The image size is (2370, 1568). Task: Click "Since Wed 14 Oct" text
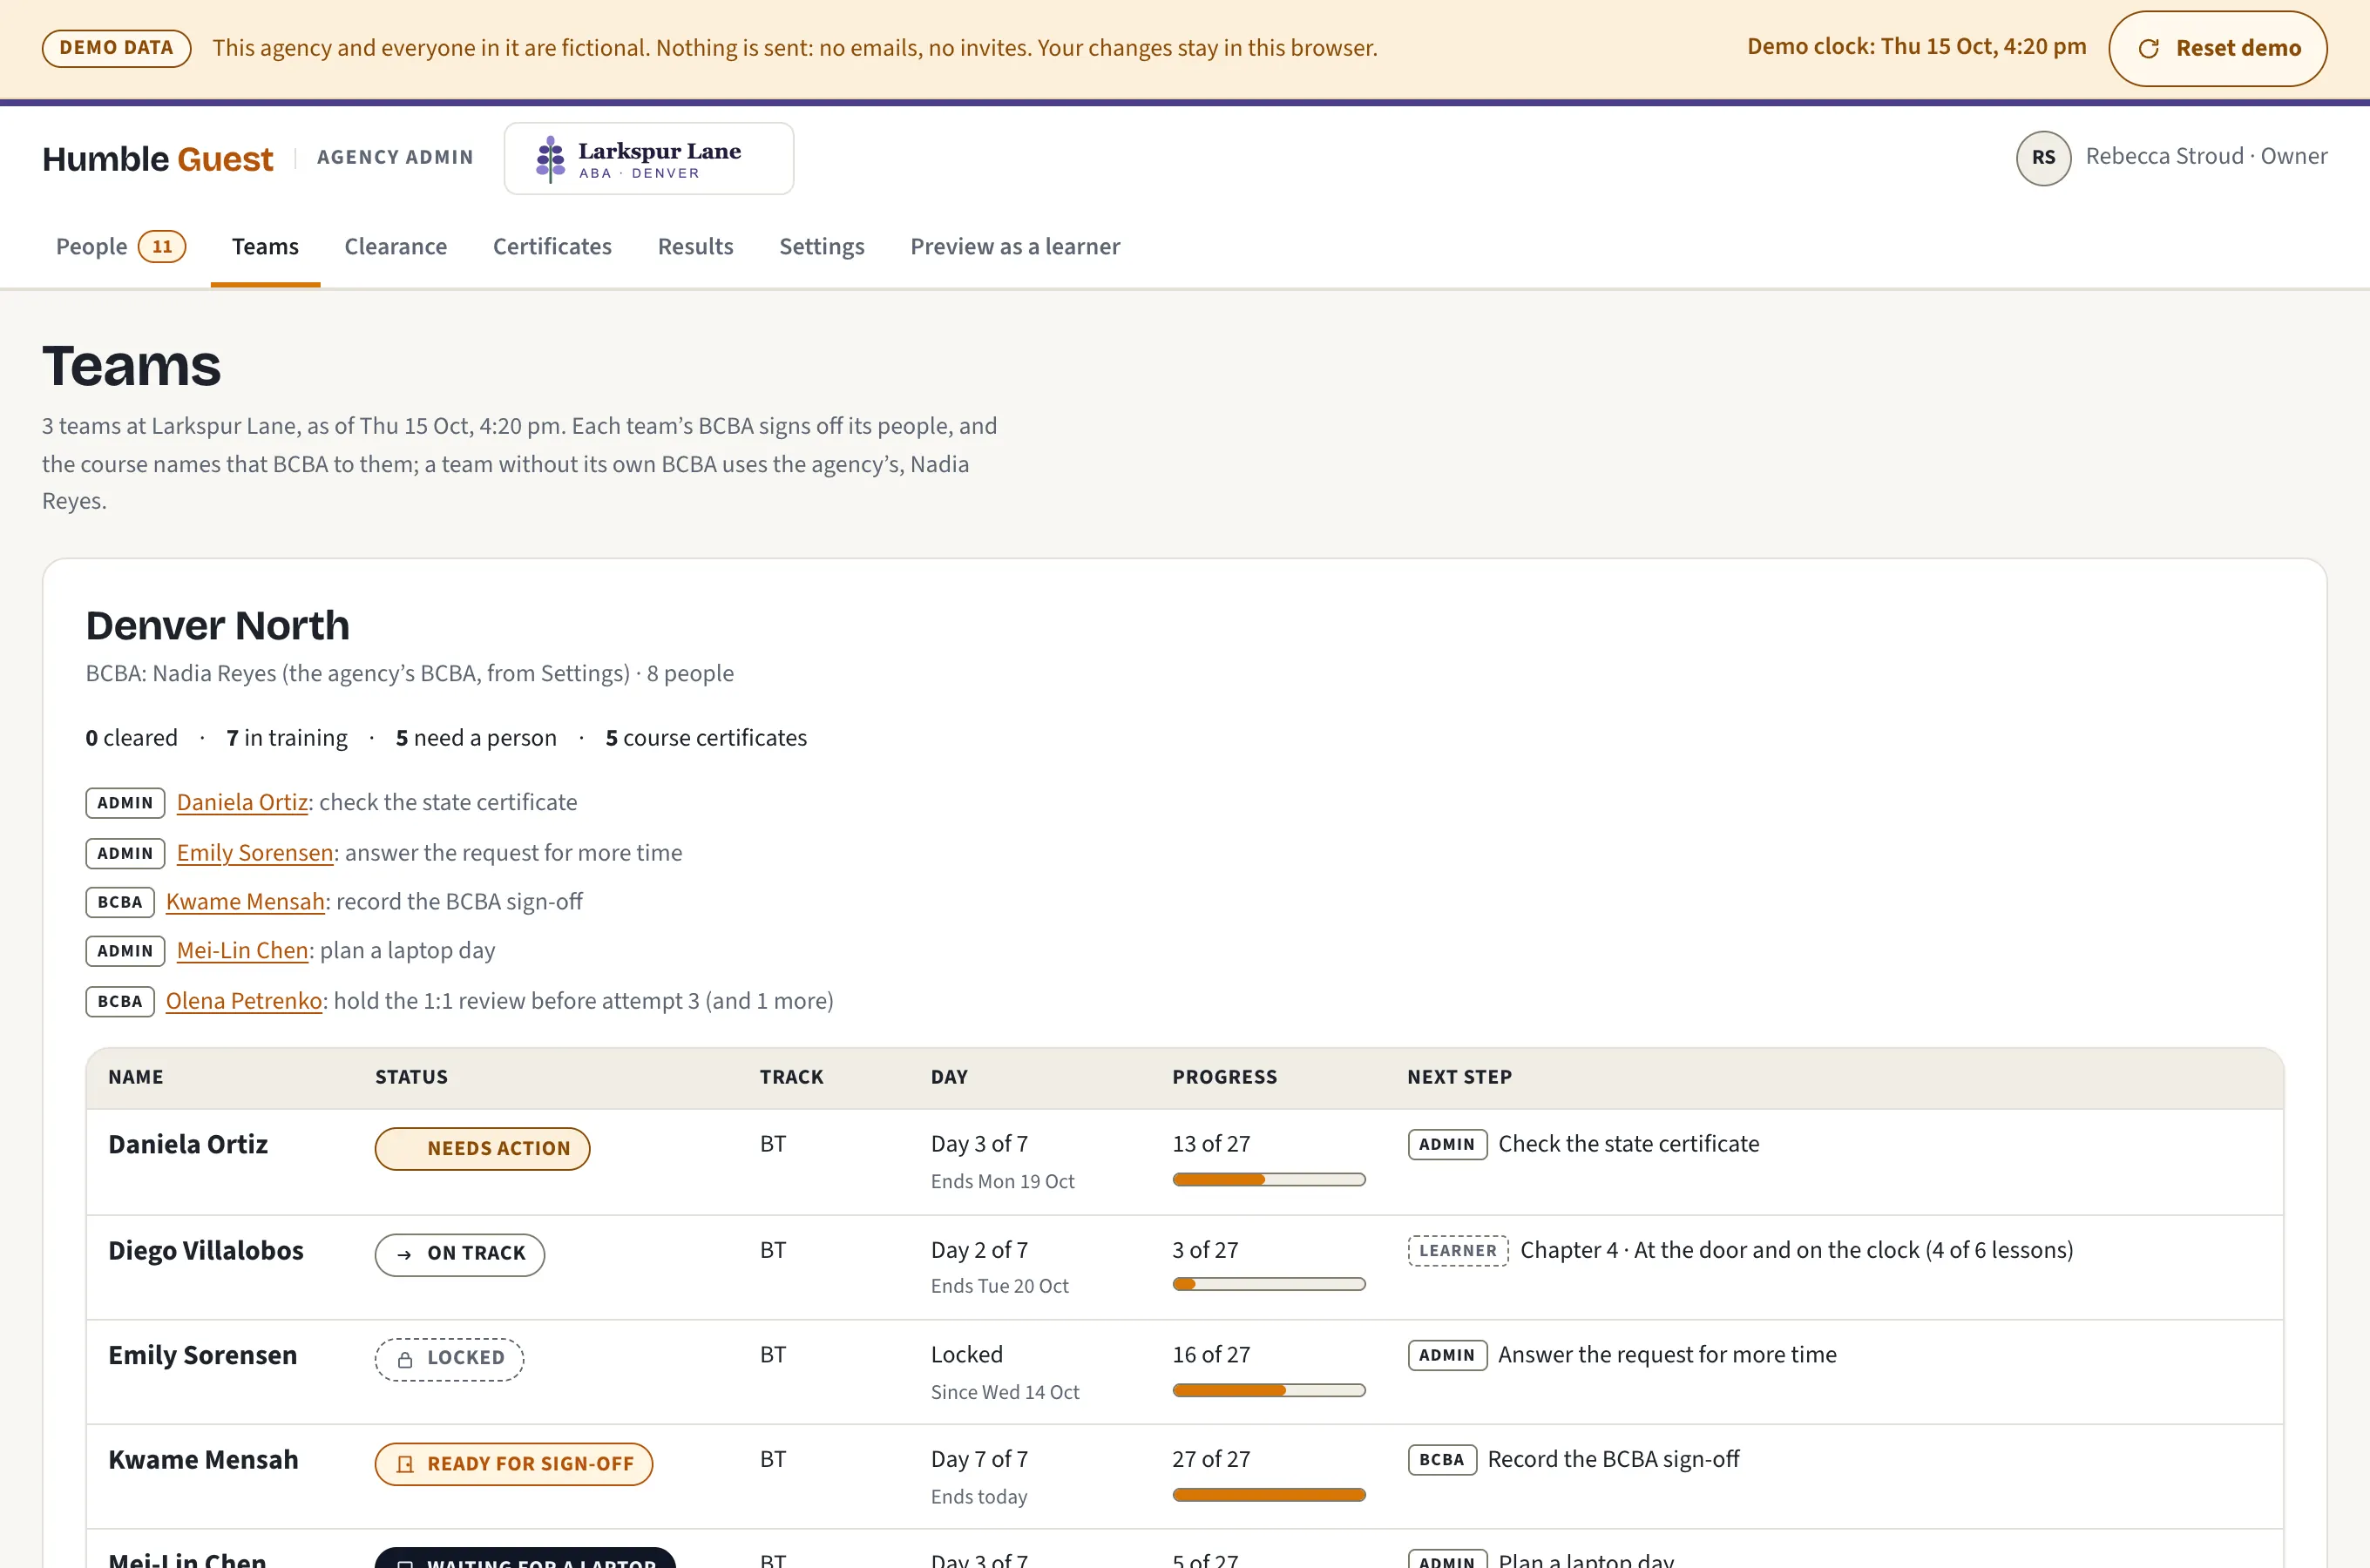[x=1005, y=1392]
